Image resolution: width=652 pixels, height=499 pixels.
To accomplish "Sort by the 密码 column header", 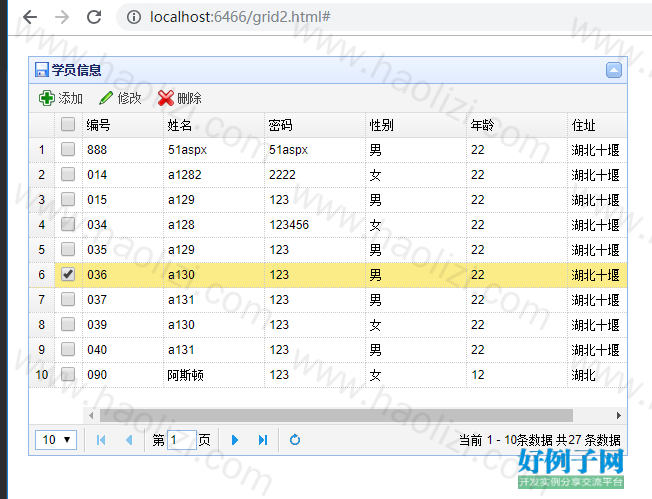I will tap(315, 125).
